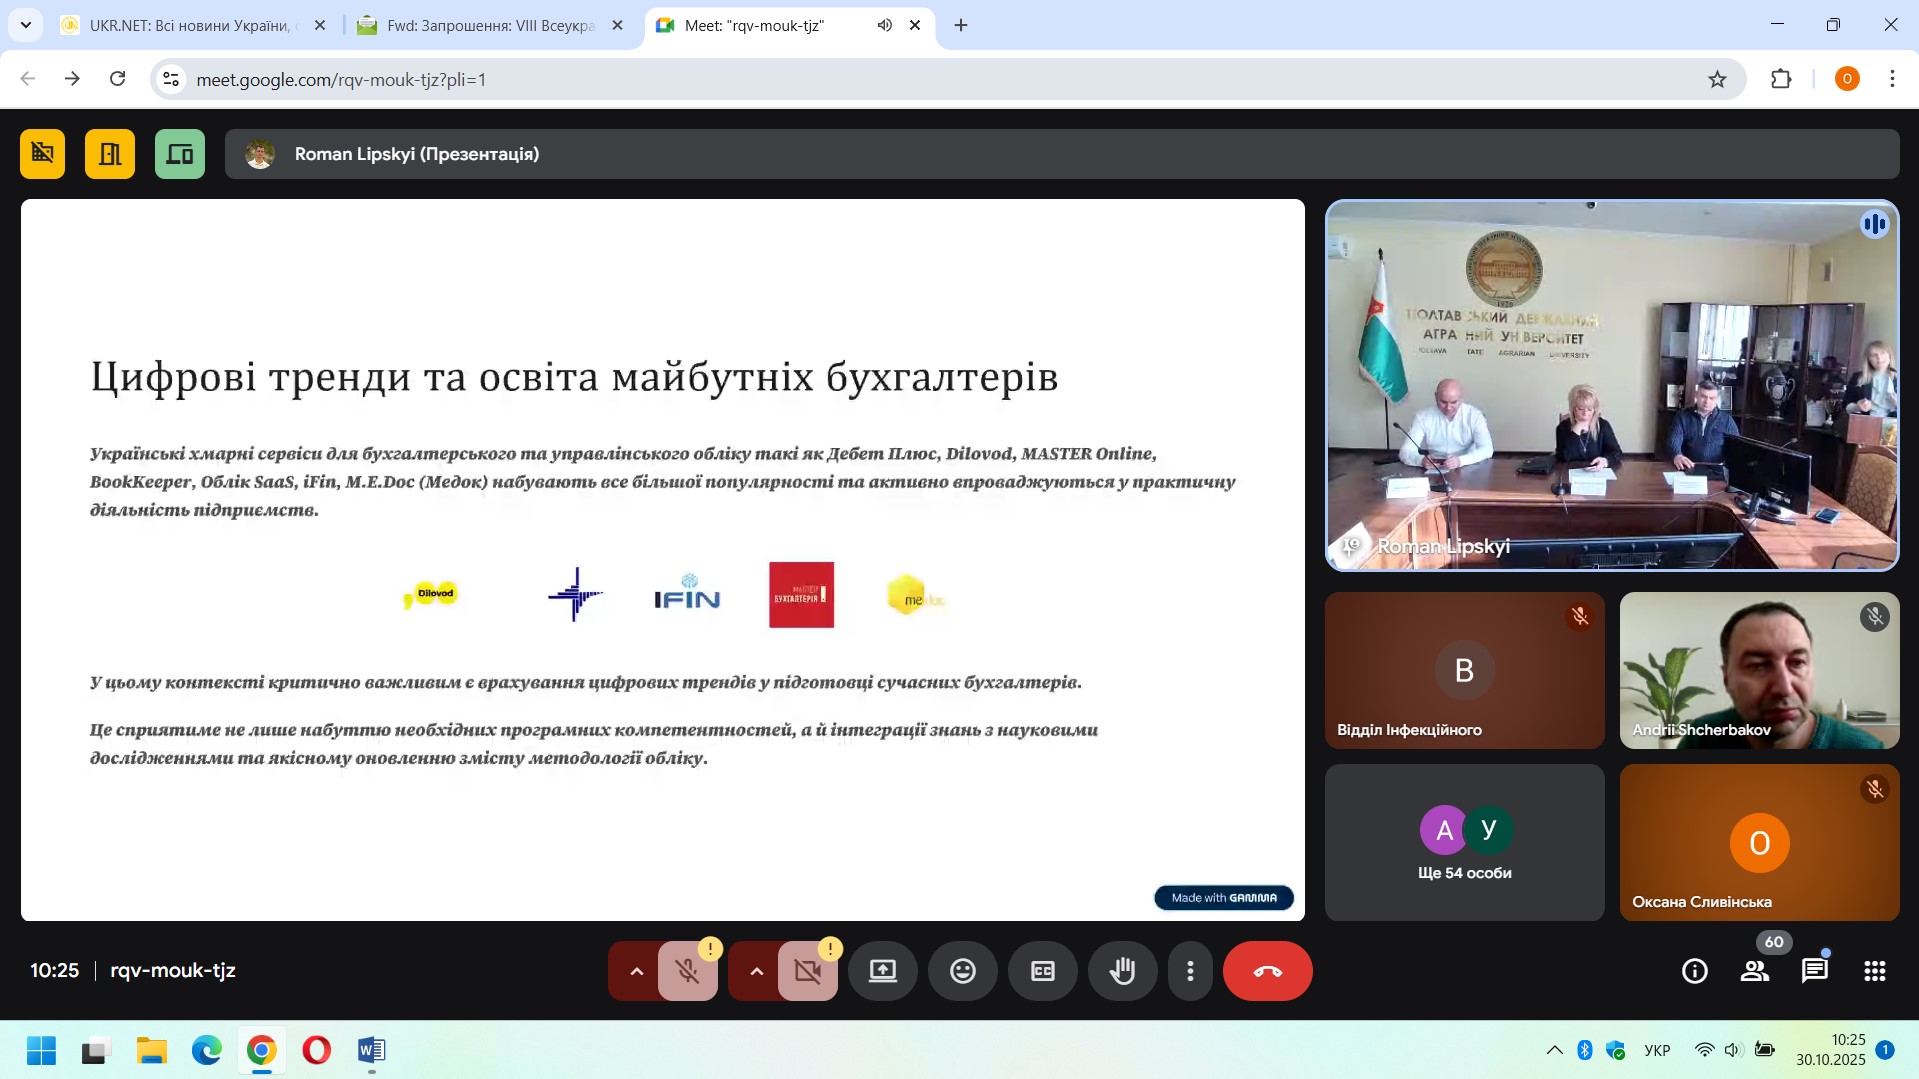Toggle the disabled camera button
This screenshot has width=1919, height=1079.
[x=807, y=971]
